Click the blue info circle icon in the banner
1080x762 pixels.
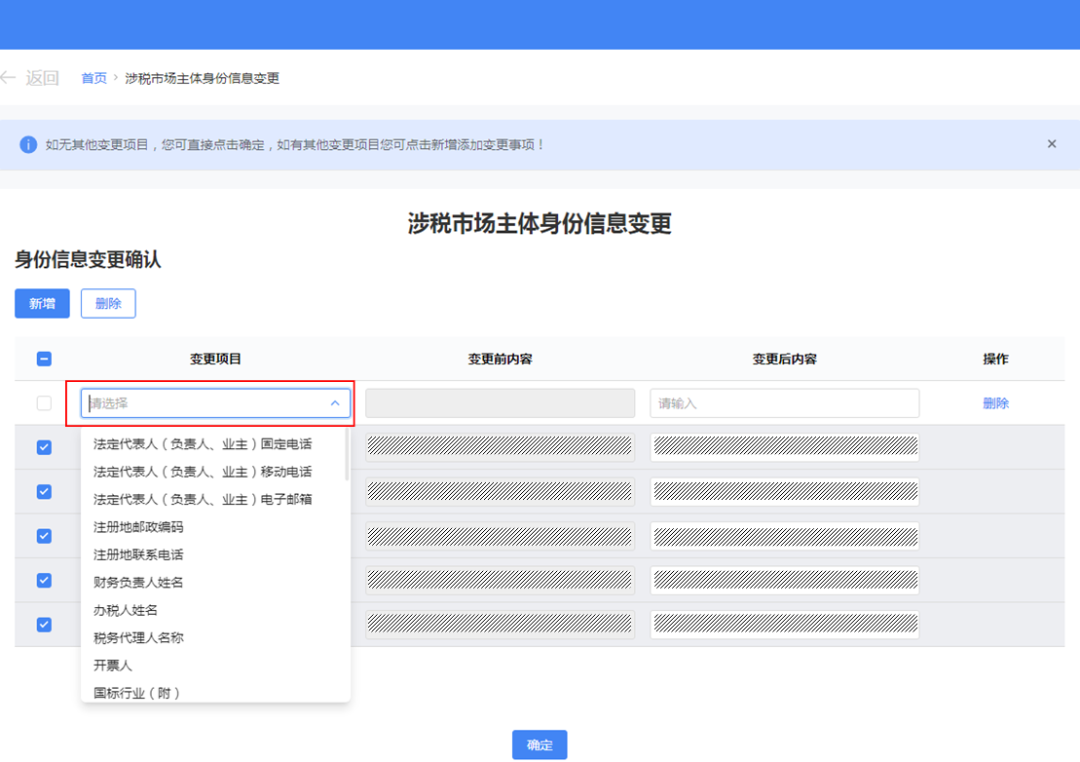[28, 145]
